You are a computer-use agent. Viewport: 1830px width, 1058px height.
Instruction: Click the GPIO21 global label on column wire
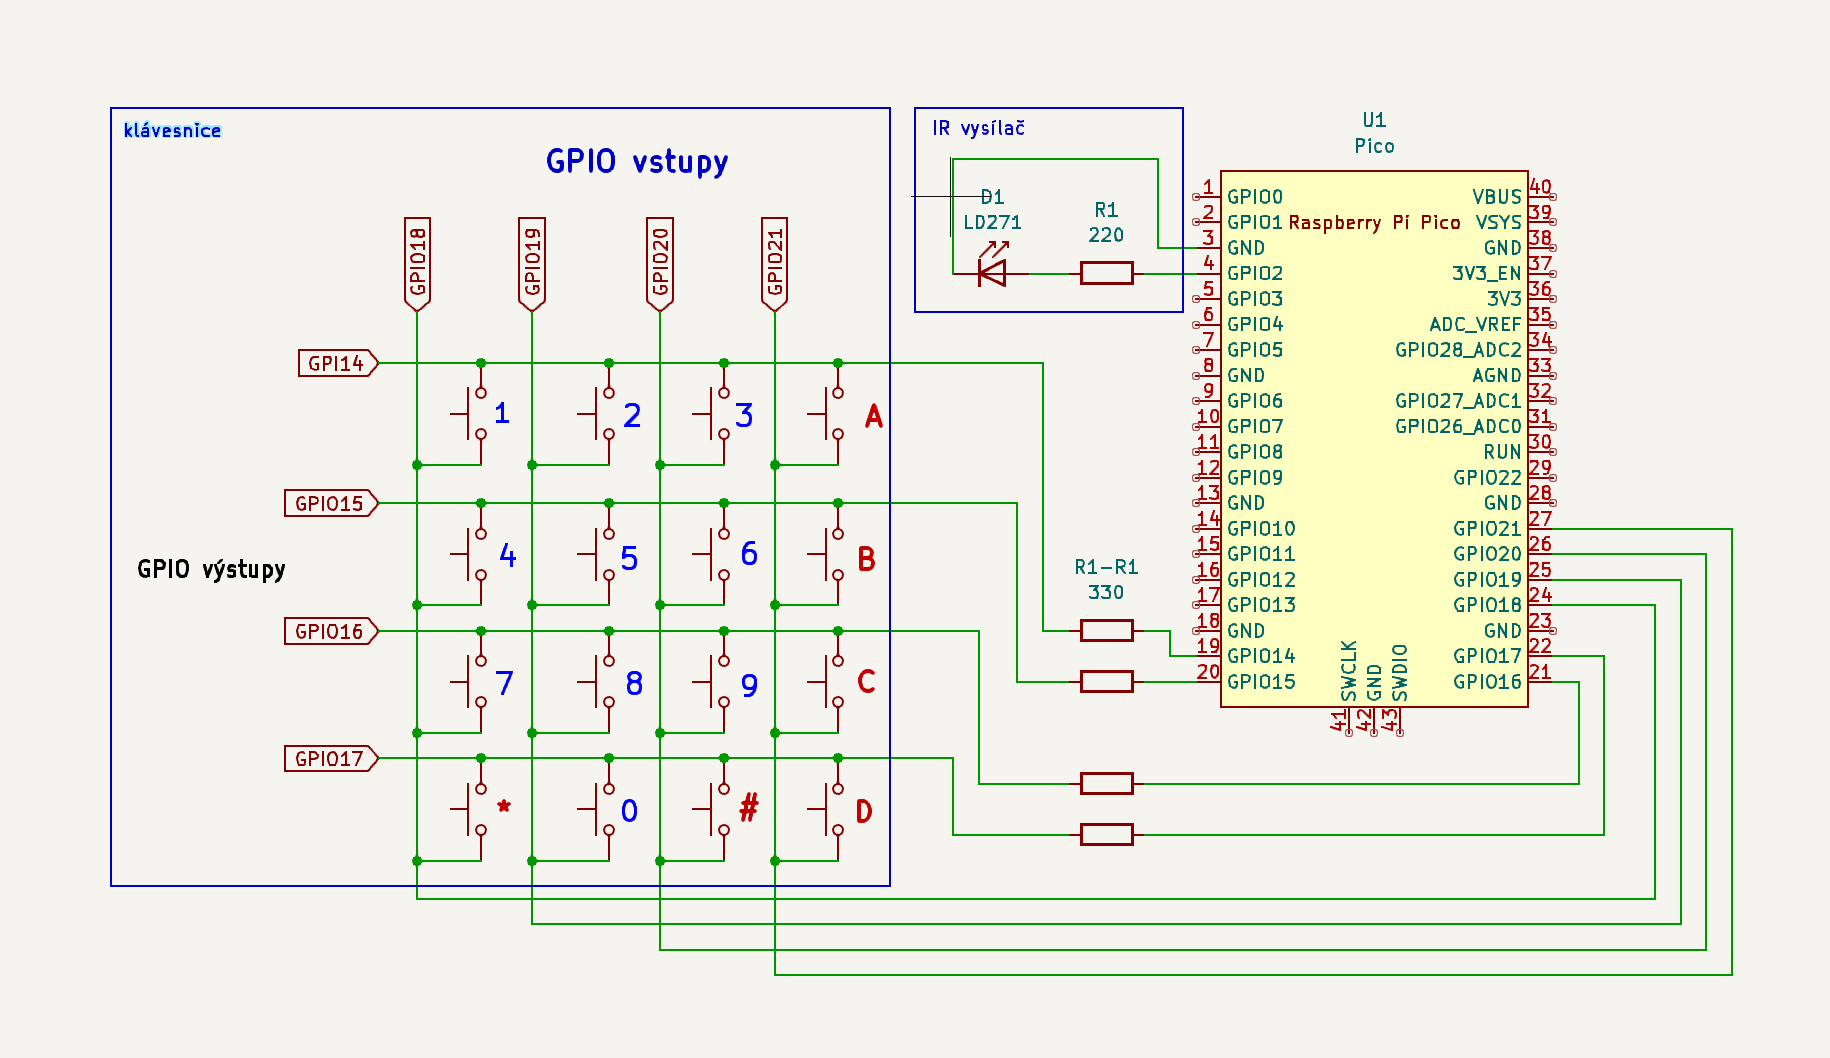pyautogui.click(x=775, y=264)
